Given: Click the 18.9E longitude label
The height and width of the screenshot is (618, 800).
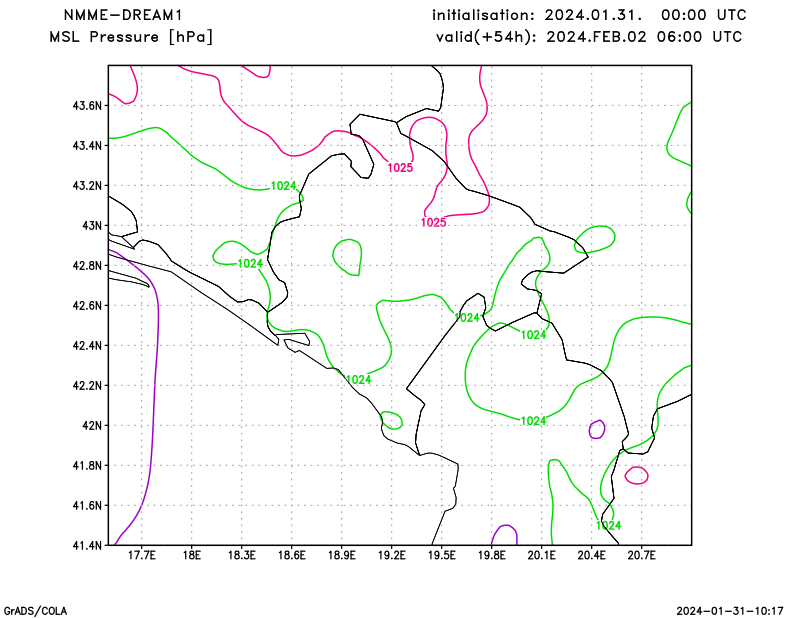Looking at the screenshot, I should point(341,555).
